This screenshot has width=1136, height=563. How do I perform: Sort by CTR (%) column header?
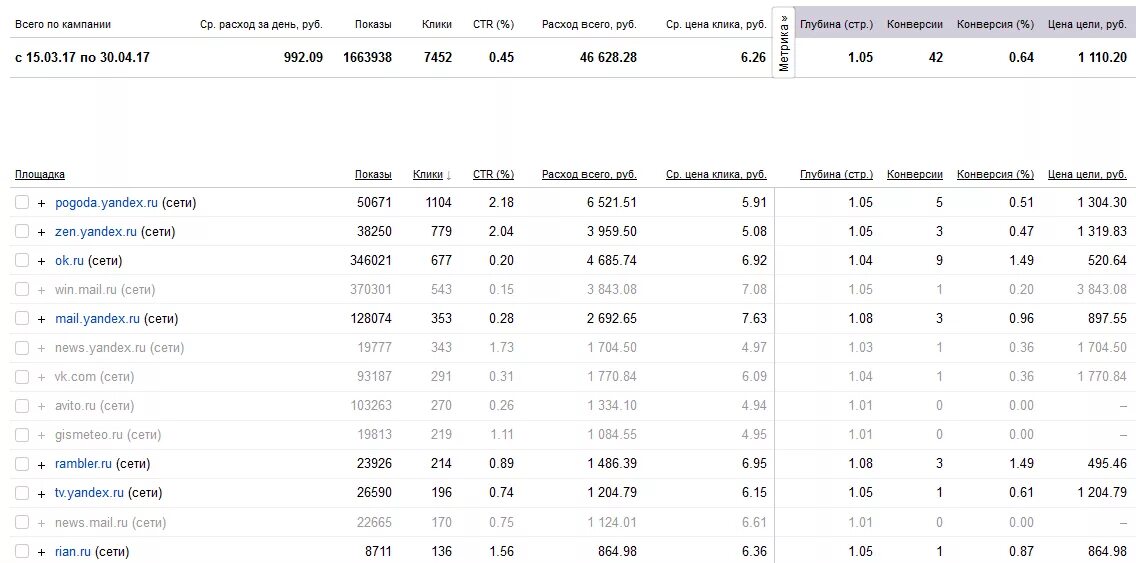[x=493, y=175]
